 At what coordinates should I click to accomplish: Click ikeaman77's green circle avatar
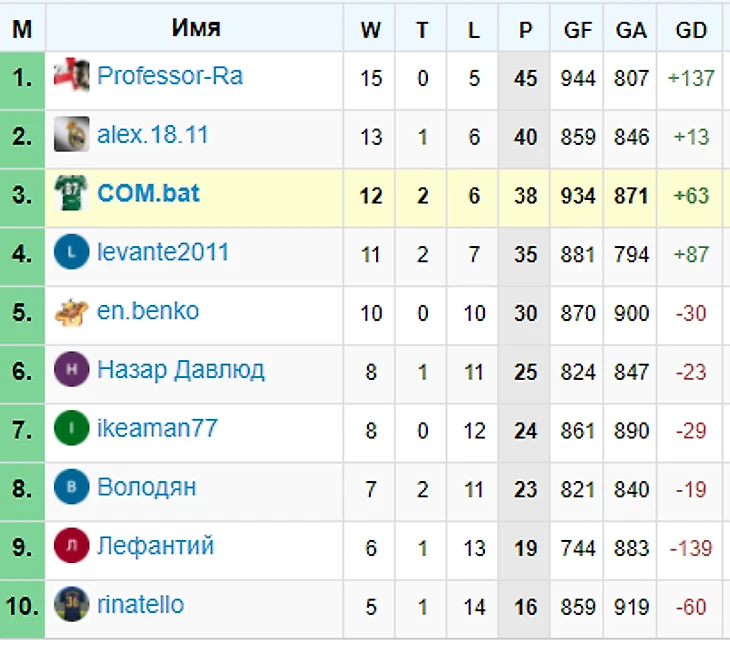[72, 429]
